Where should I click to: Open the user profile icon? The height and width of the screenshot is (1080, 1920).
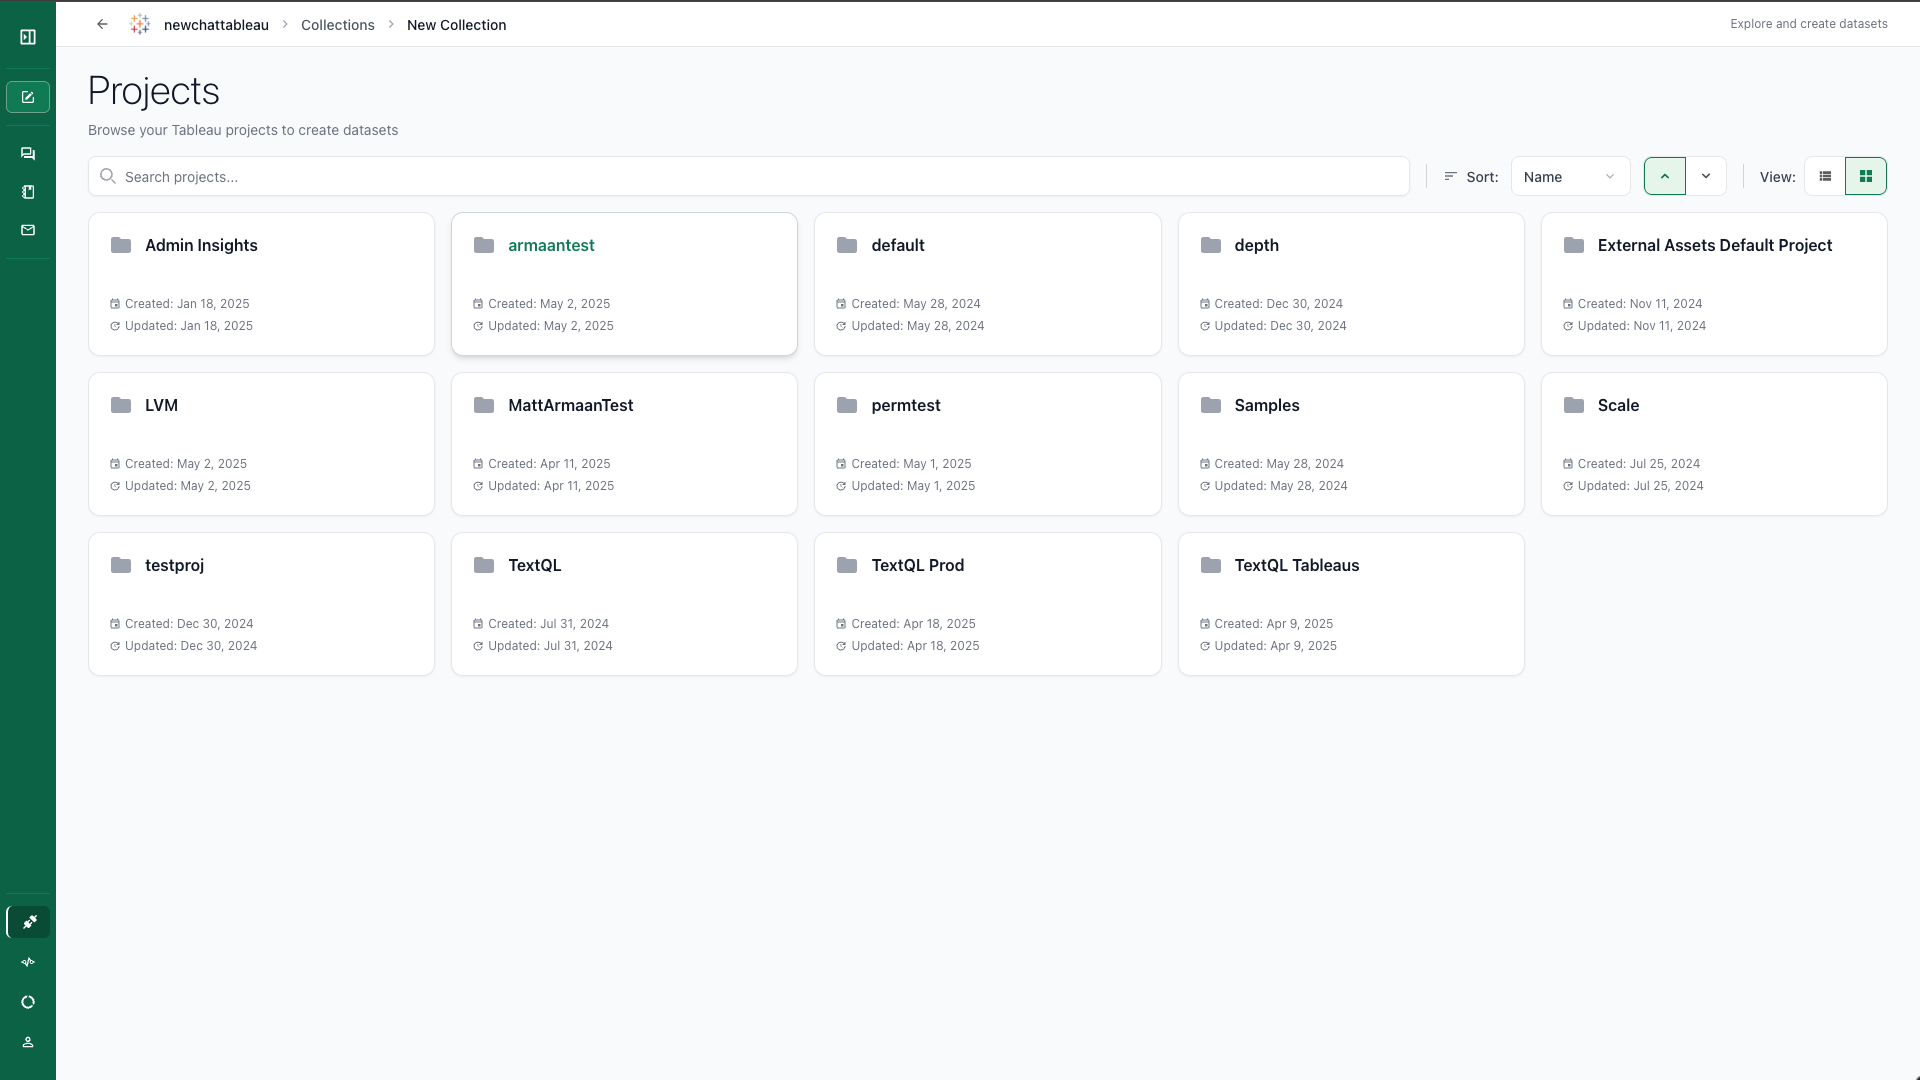click(x=27, y=1041)
